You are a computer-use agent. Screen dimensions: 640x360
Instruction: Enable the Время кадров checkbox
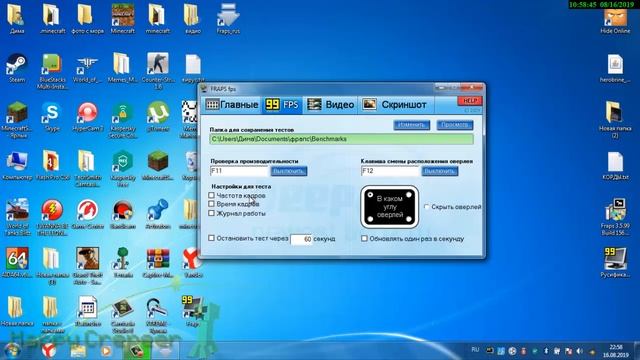(211, 204)
